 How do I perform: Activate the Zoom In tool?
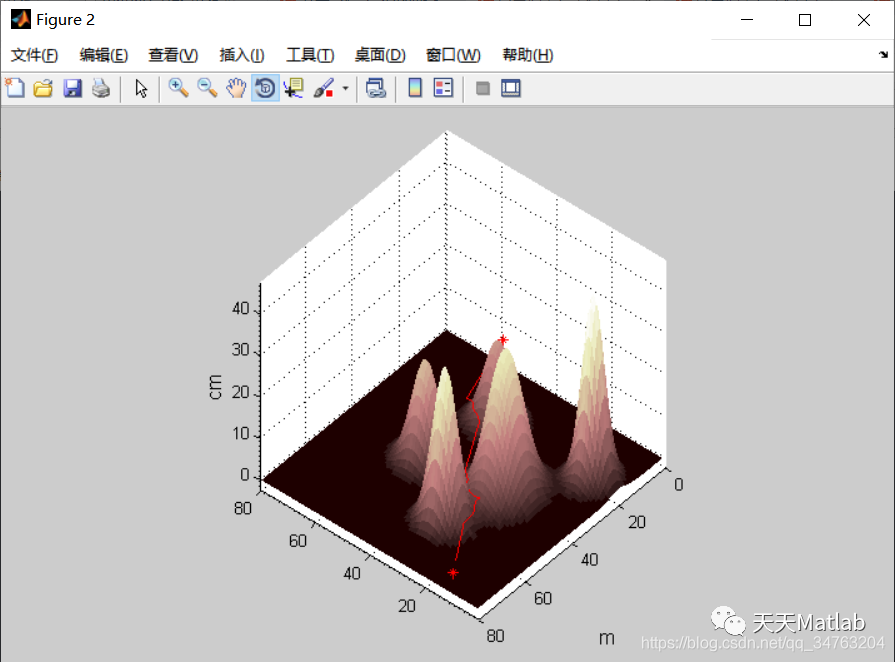178,88
